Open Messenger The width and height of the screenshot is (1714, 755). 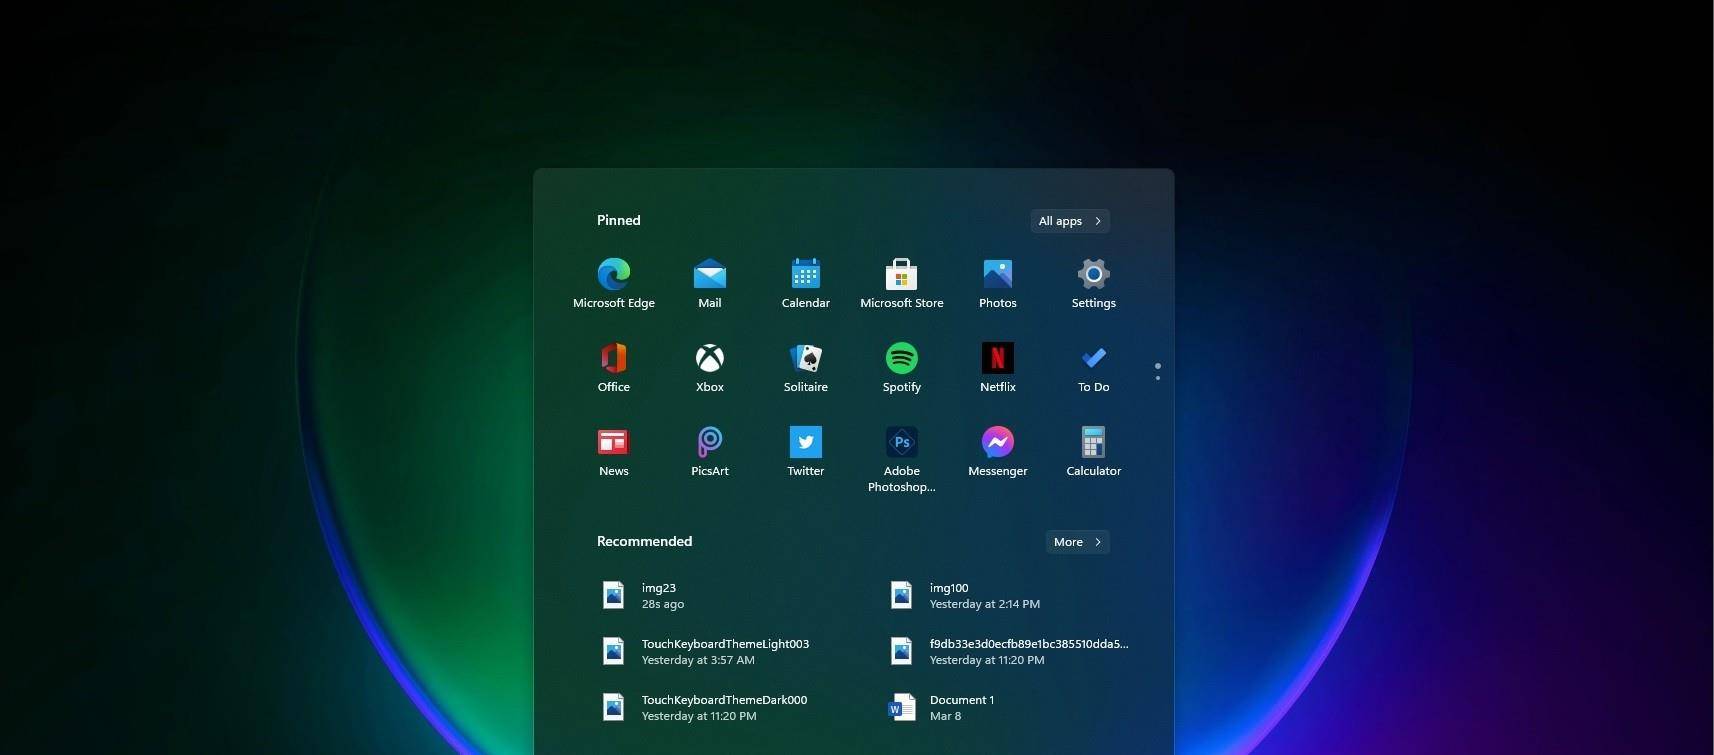tap(998, 451)
